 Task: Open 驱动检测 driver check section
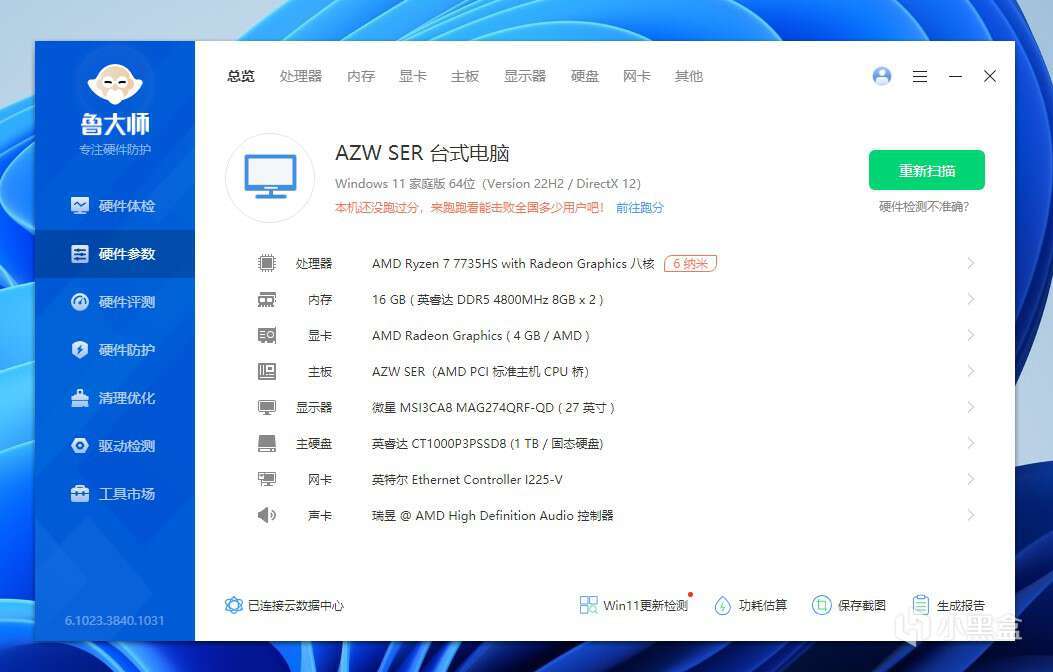[113, 446]
